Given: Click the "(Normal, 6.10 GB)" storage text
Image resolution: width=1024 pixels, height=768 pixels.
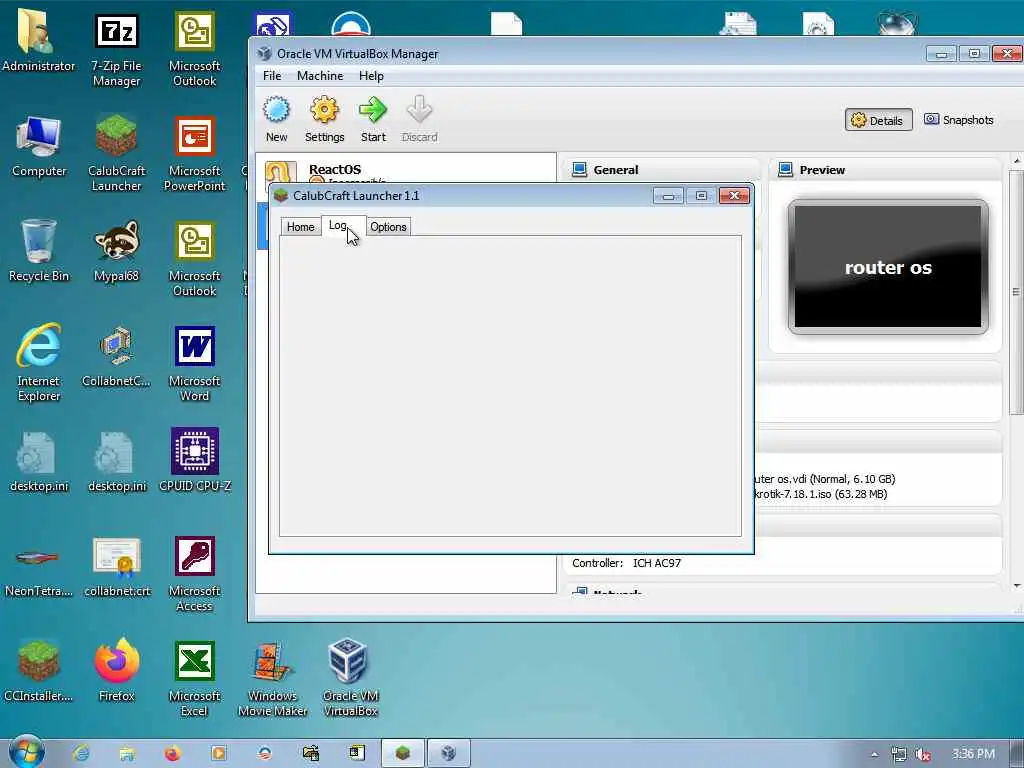Looking at the screenshot, I should (852, 479).
